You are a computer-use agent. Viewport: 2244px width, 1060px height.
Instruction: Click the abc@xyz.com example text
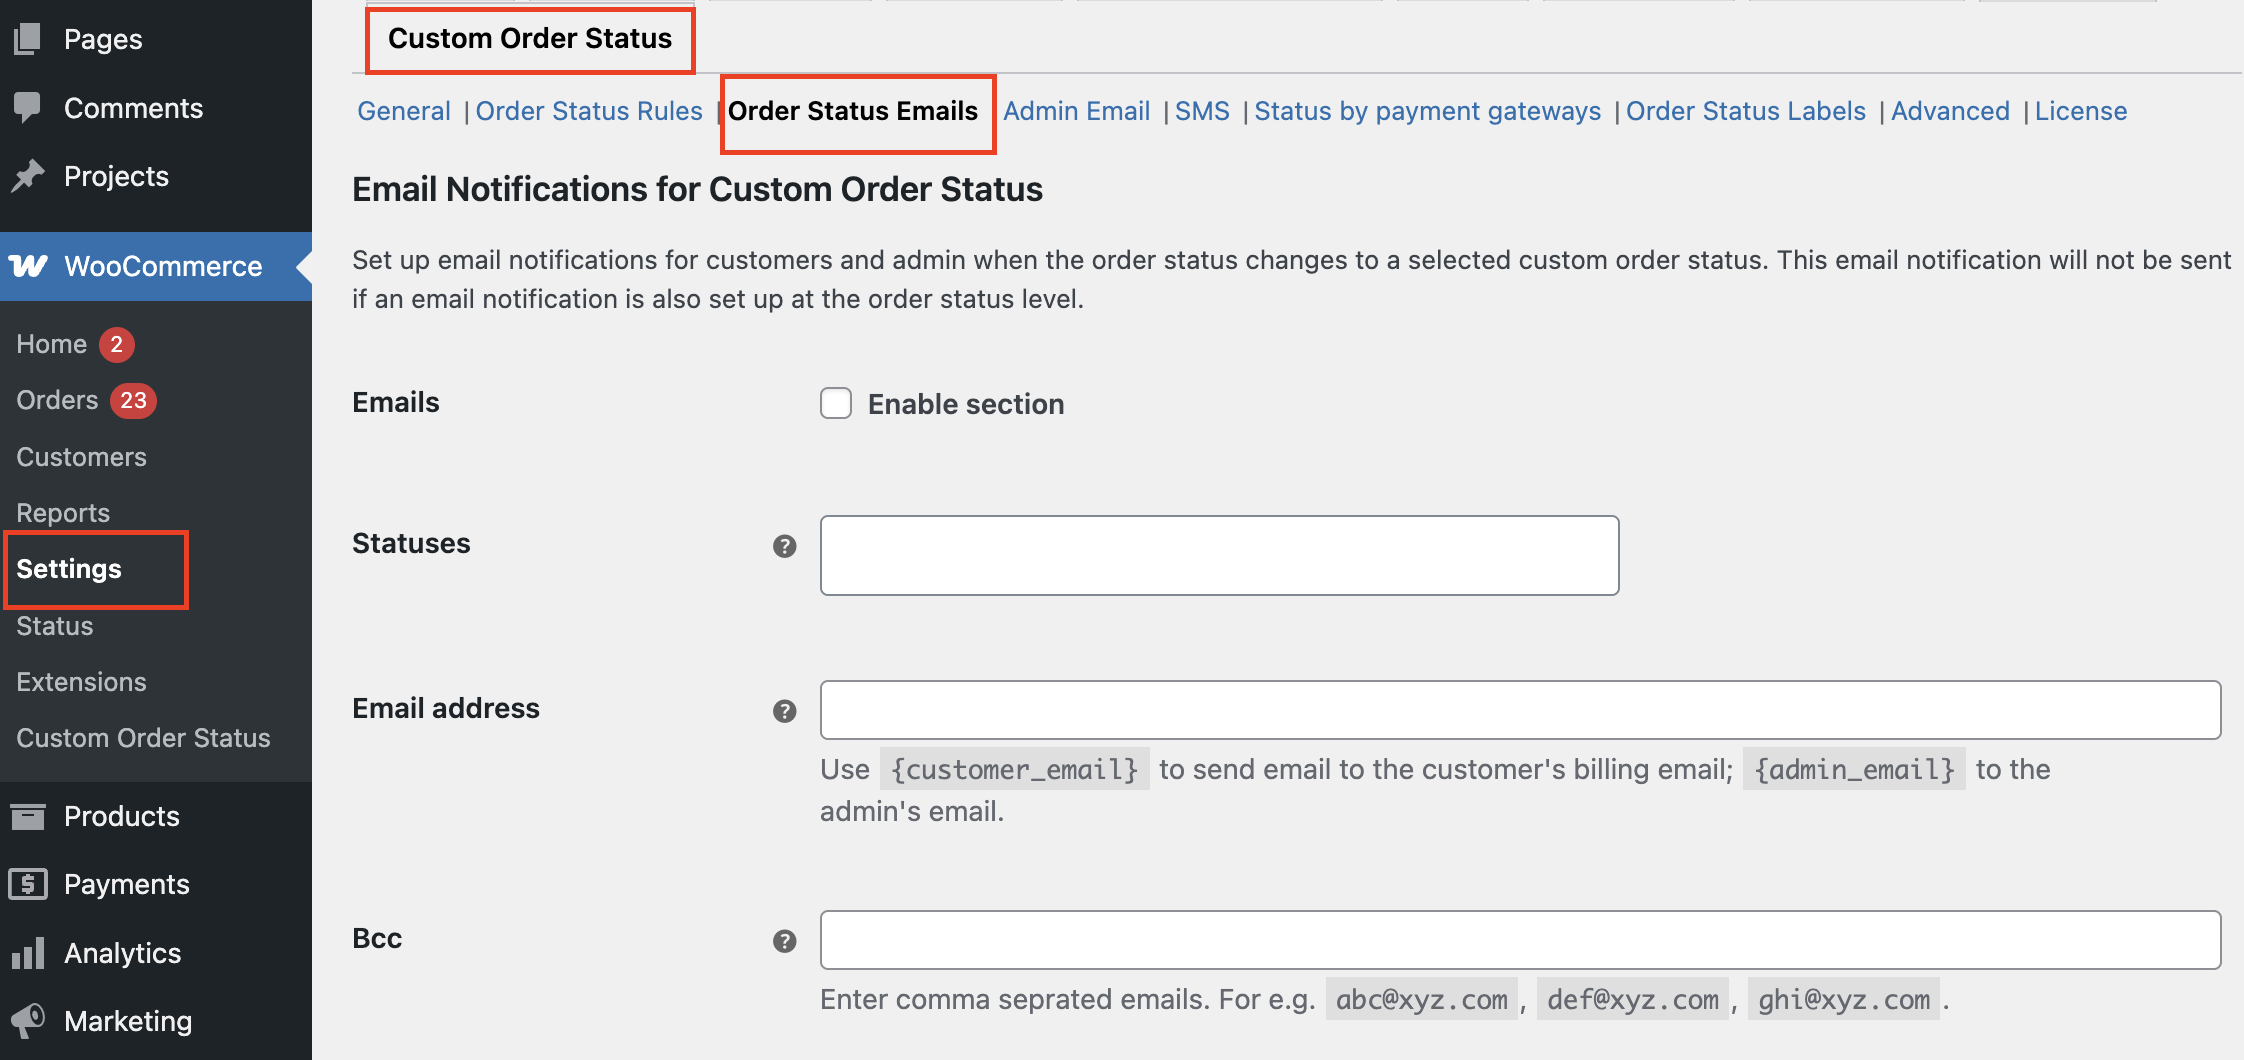pyautogui.click(x=1422, y=999)
